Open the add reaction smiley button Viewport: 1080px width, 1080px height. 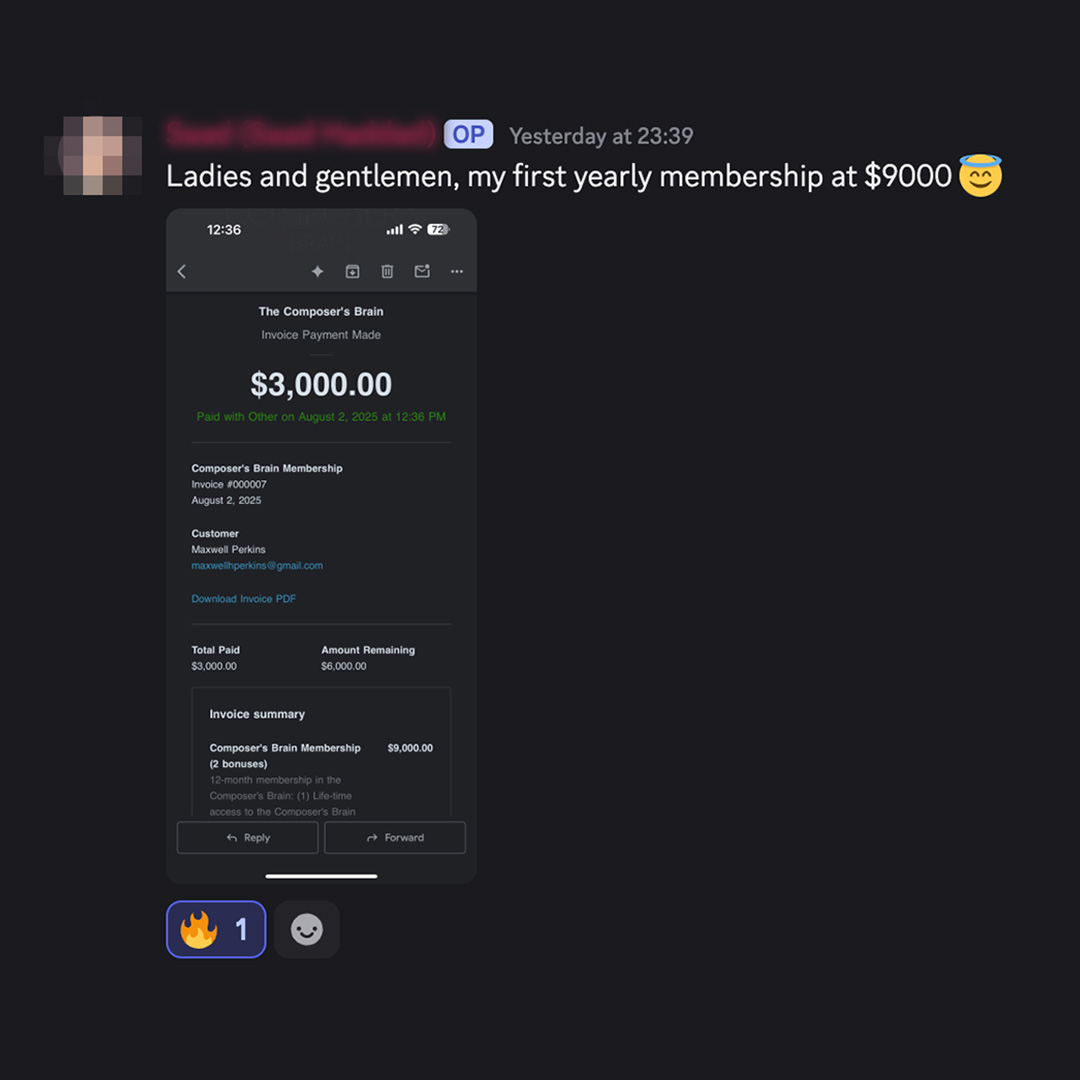(x=307, y=929)
